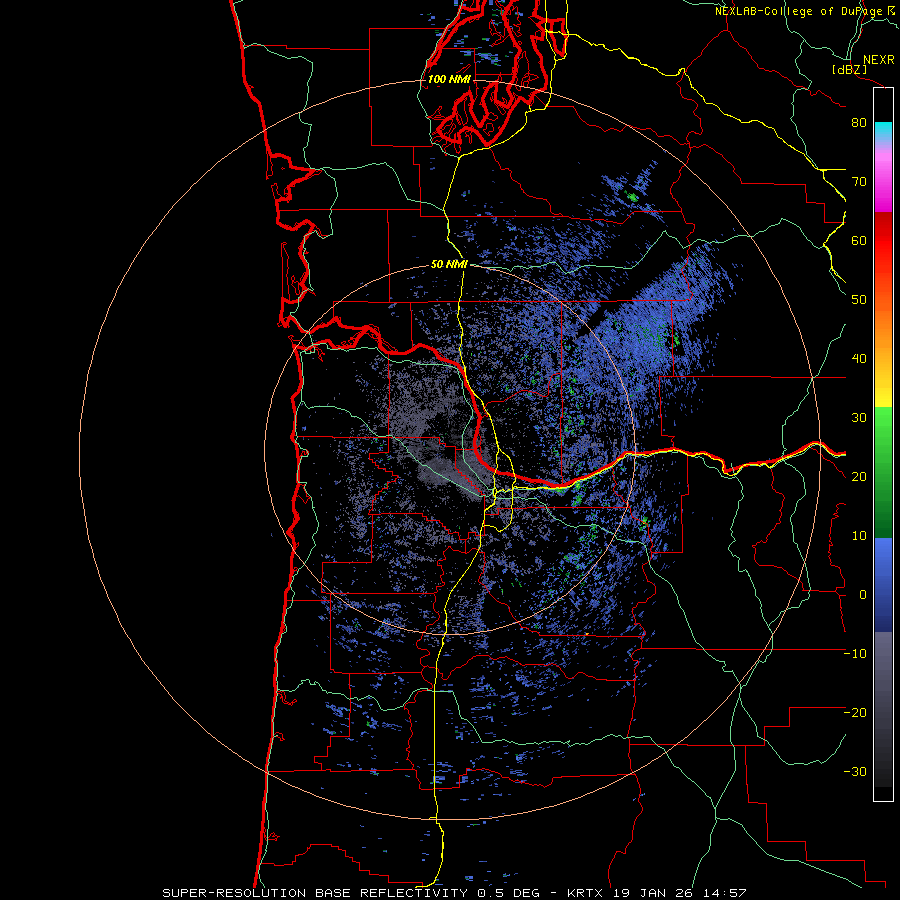Click the -20 value on the dBZ scale
Screen dimensions: 900x900
click(855, 712)
